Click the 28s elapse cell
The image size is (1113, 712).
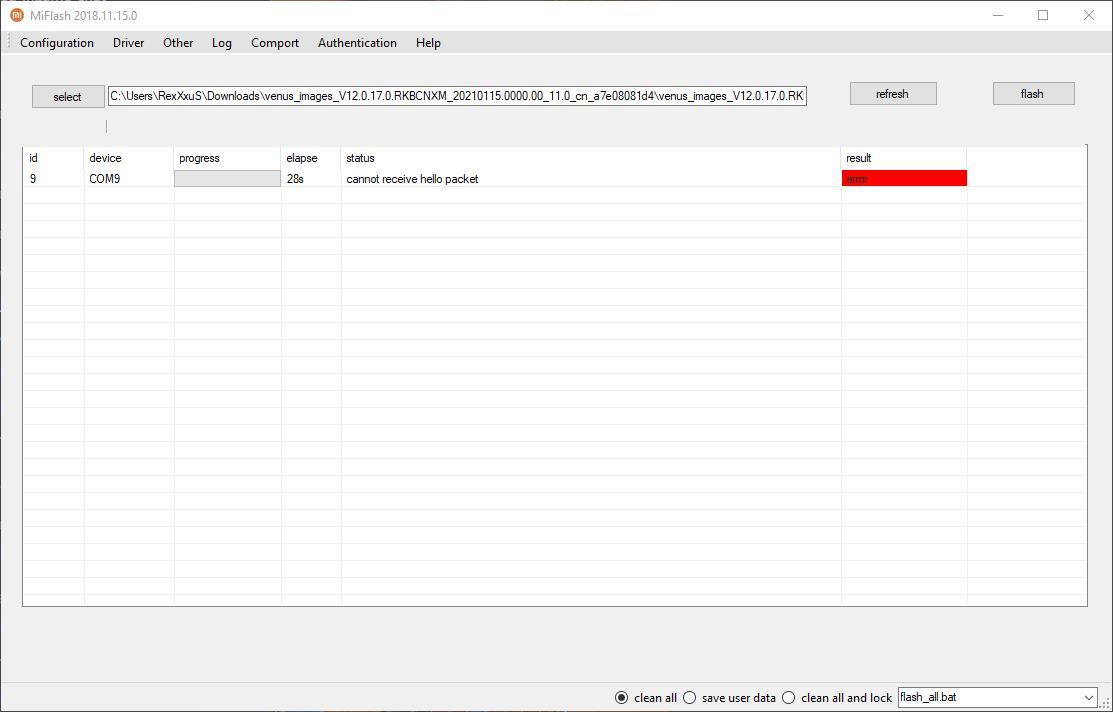[311, 179]
